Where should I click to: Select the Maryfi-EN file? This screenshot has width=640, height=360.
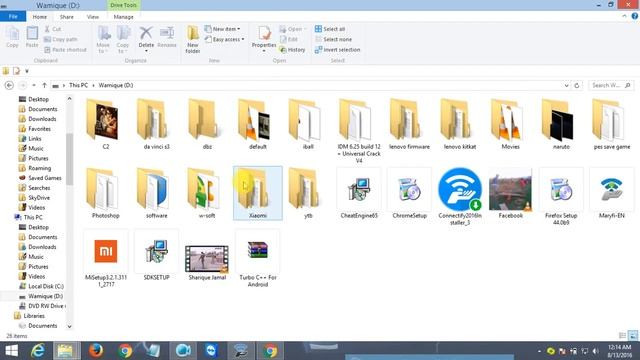(612, 193)
